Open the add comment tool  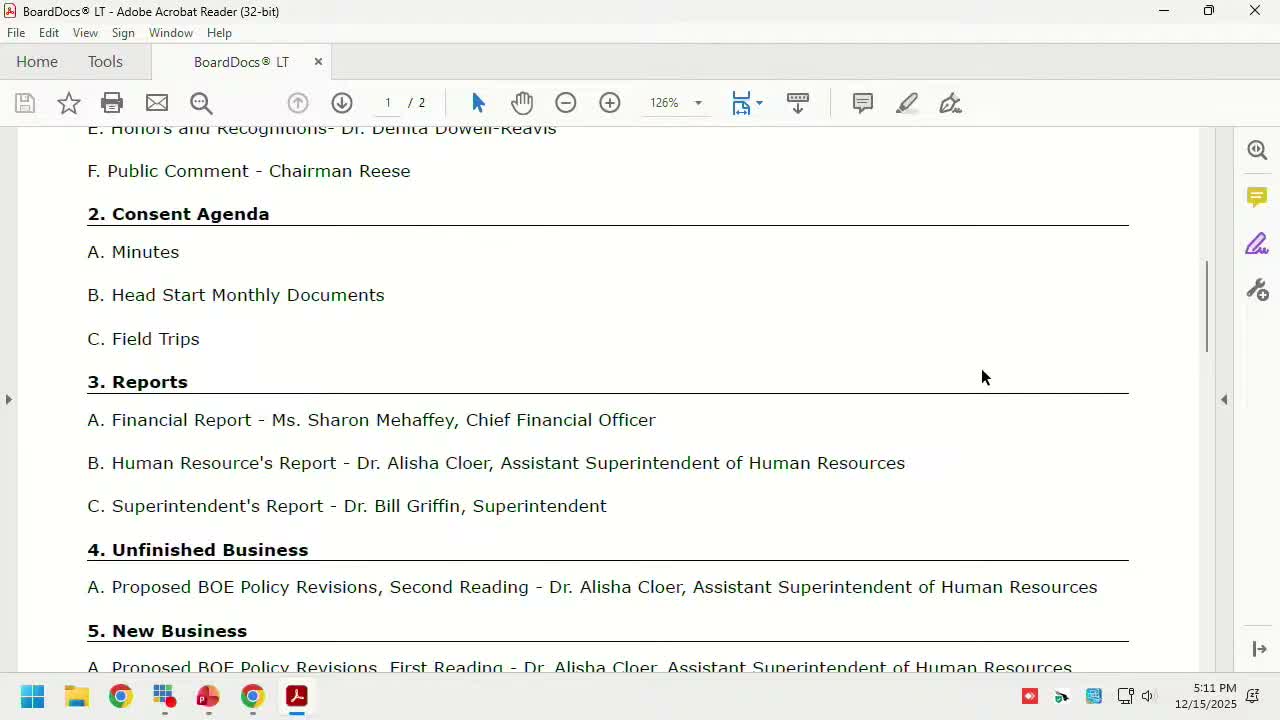coord(863,103)
